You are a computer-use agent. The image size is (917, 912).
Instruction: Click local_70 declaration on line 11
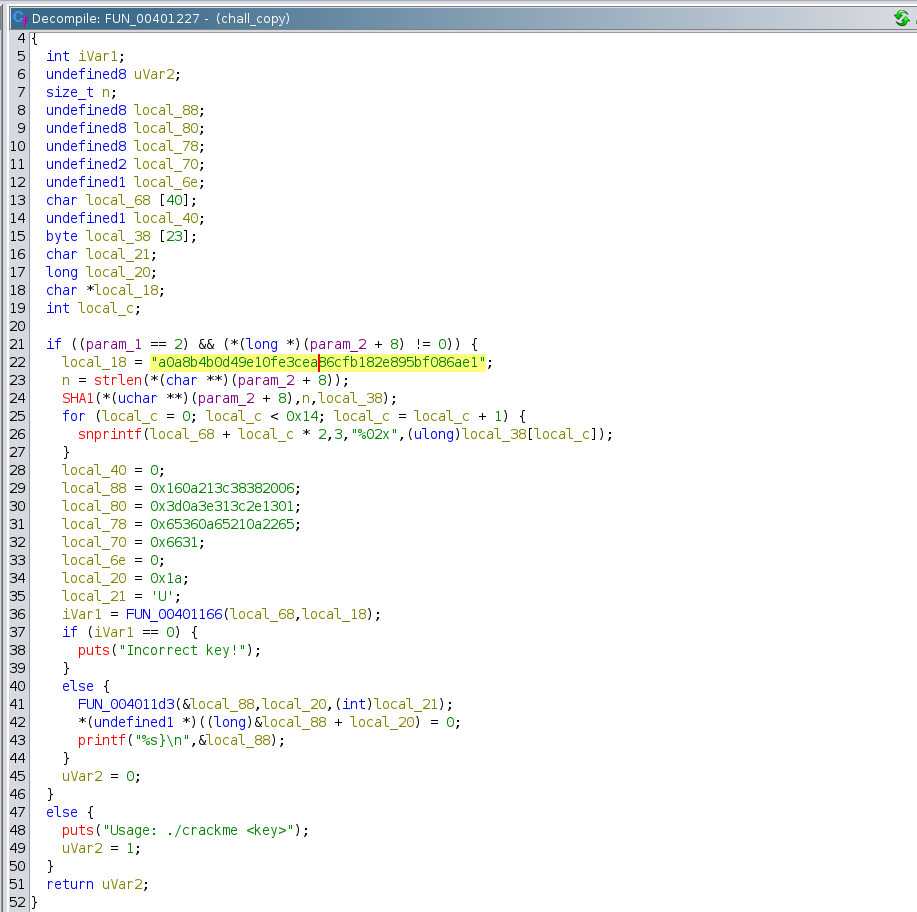tap(166, 164)
